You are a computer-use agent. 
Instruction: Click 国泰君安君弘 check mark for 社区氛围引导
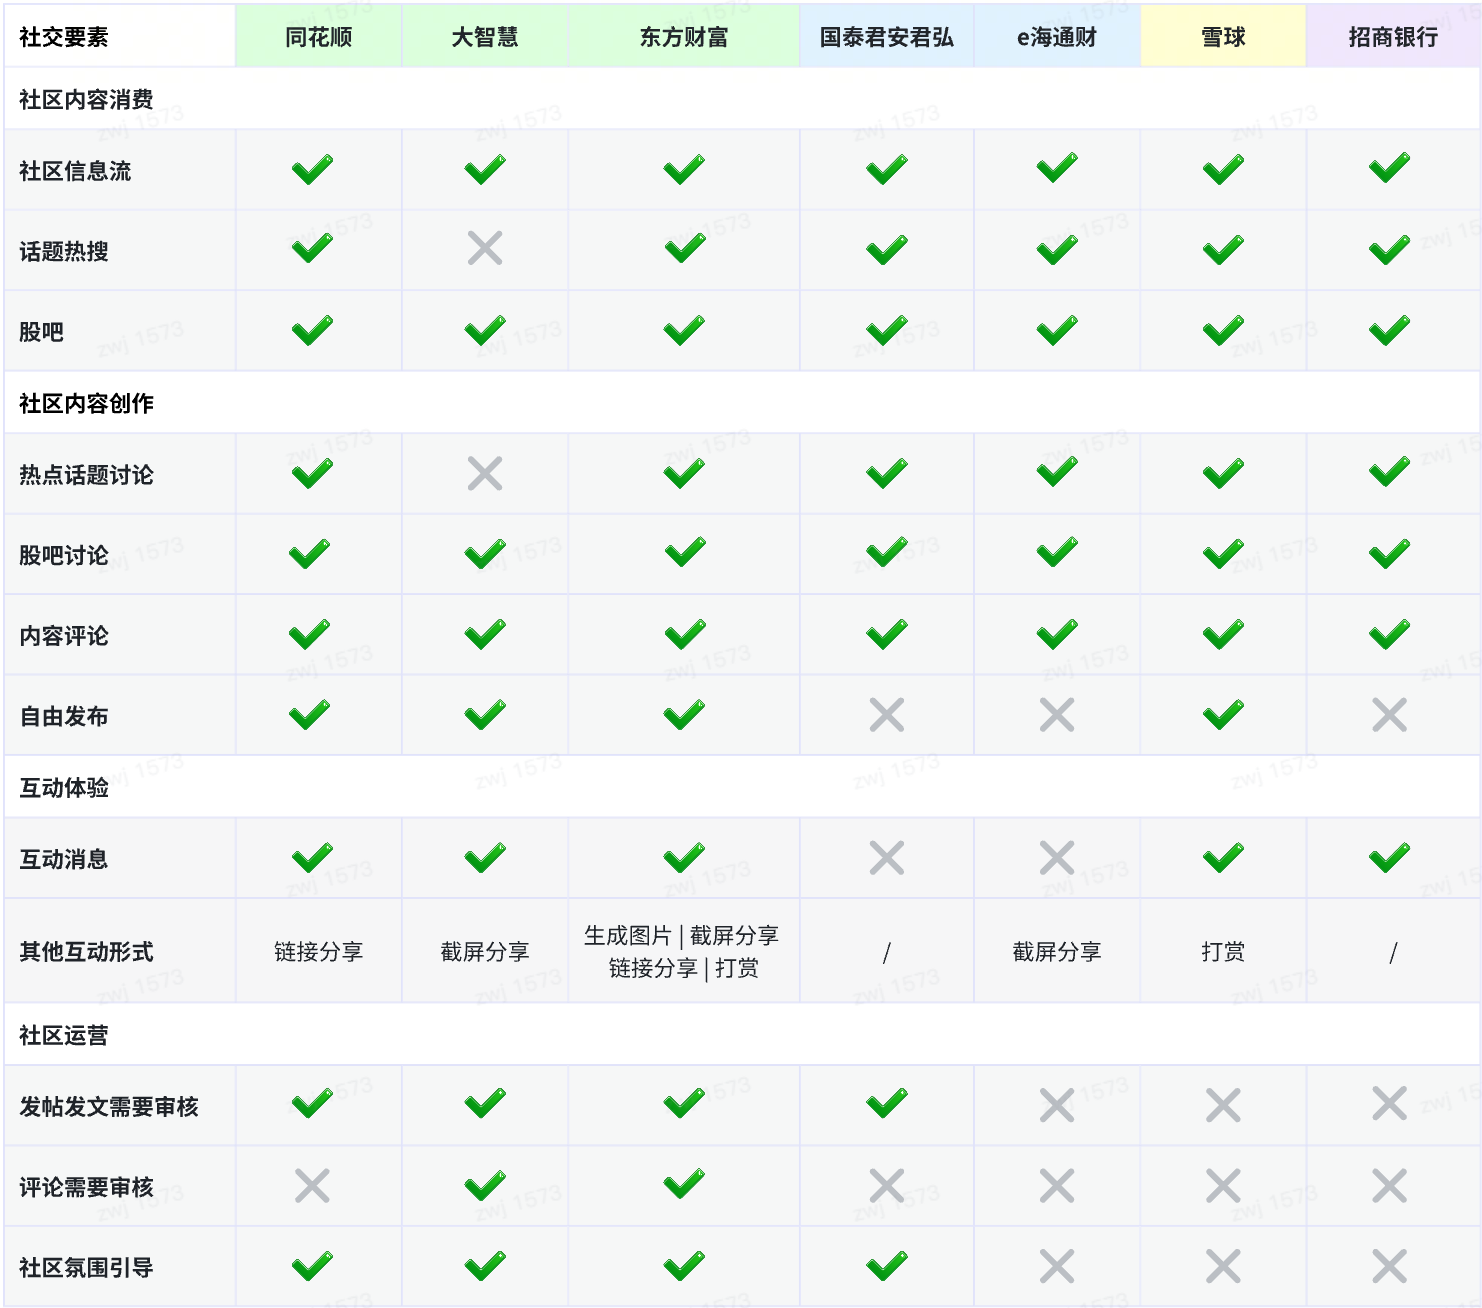pyautogui.click(x=887, y=1267)
